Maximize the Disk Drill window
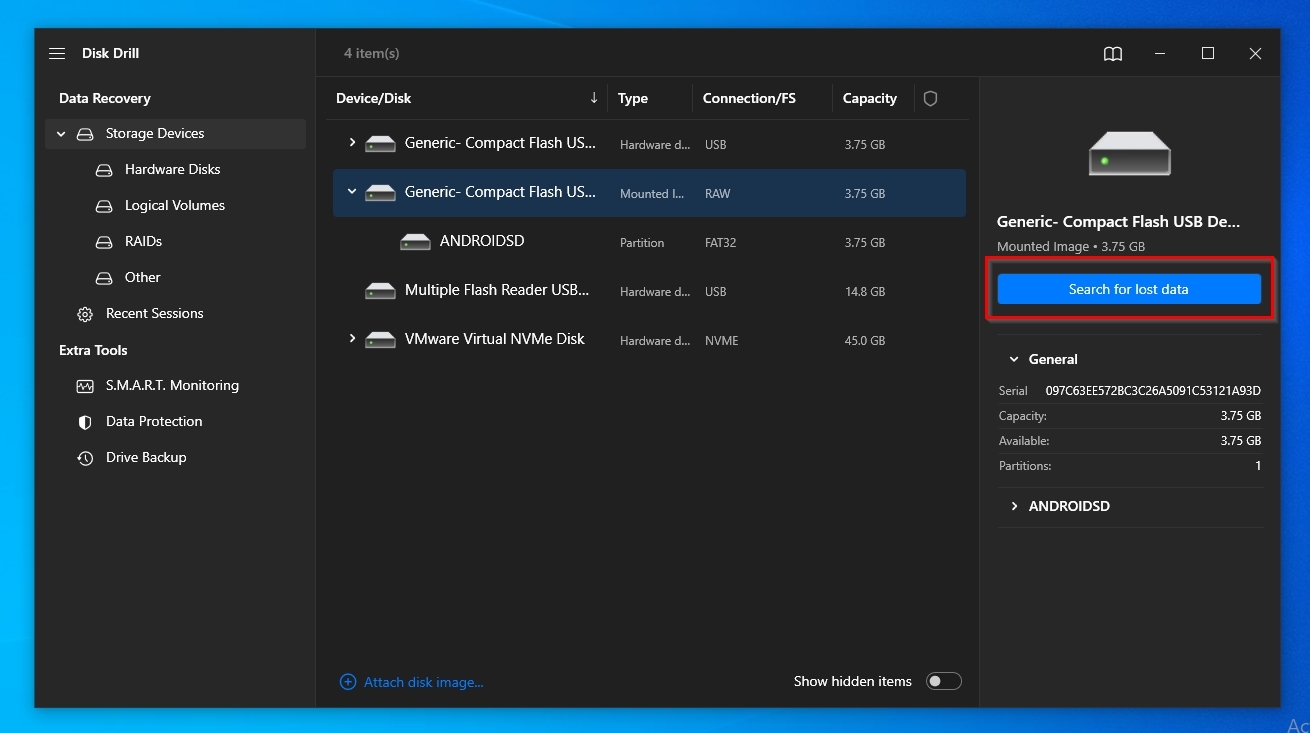 pyautogui.click(x=1208, y=54)
